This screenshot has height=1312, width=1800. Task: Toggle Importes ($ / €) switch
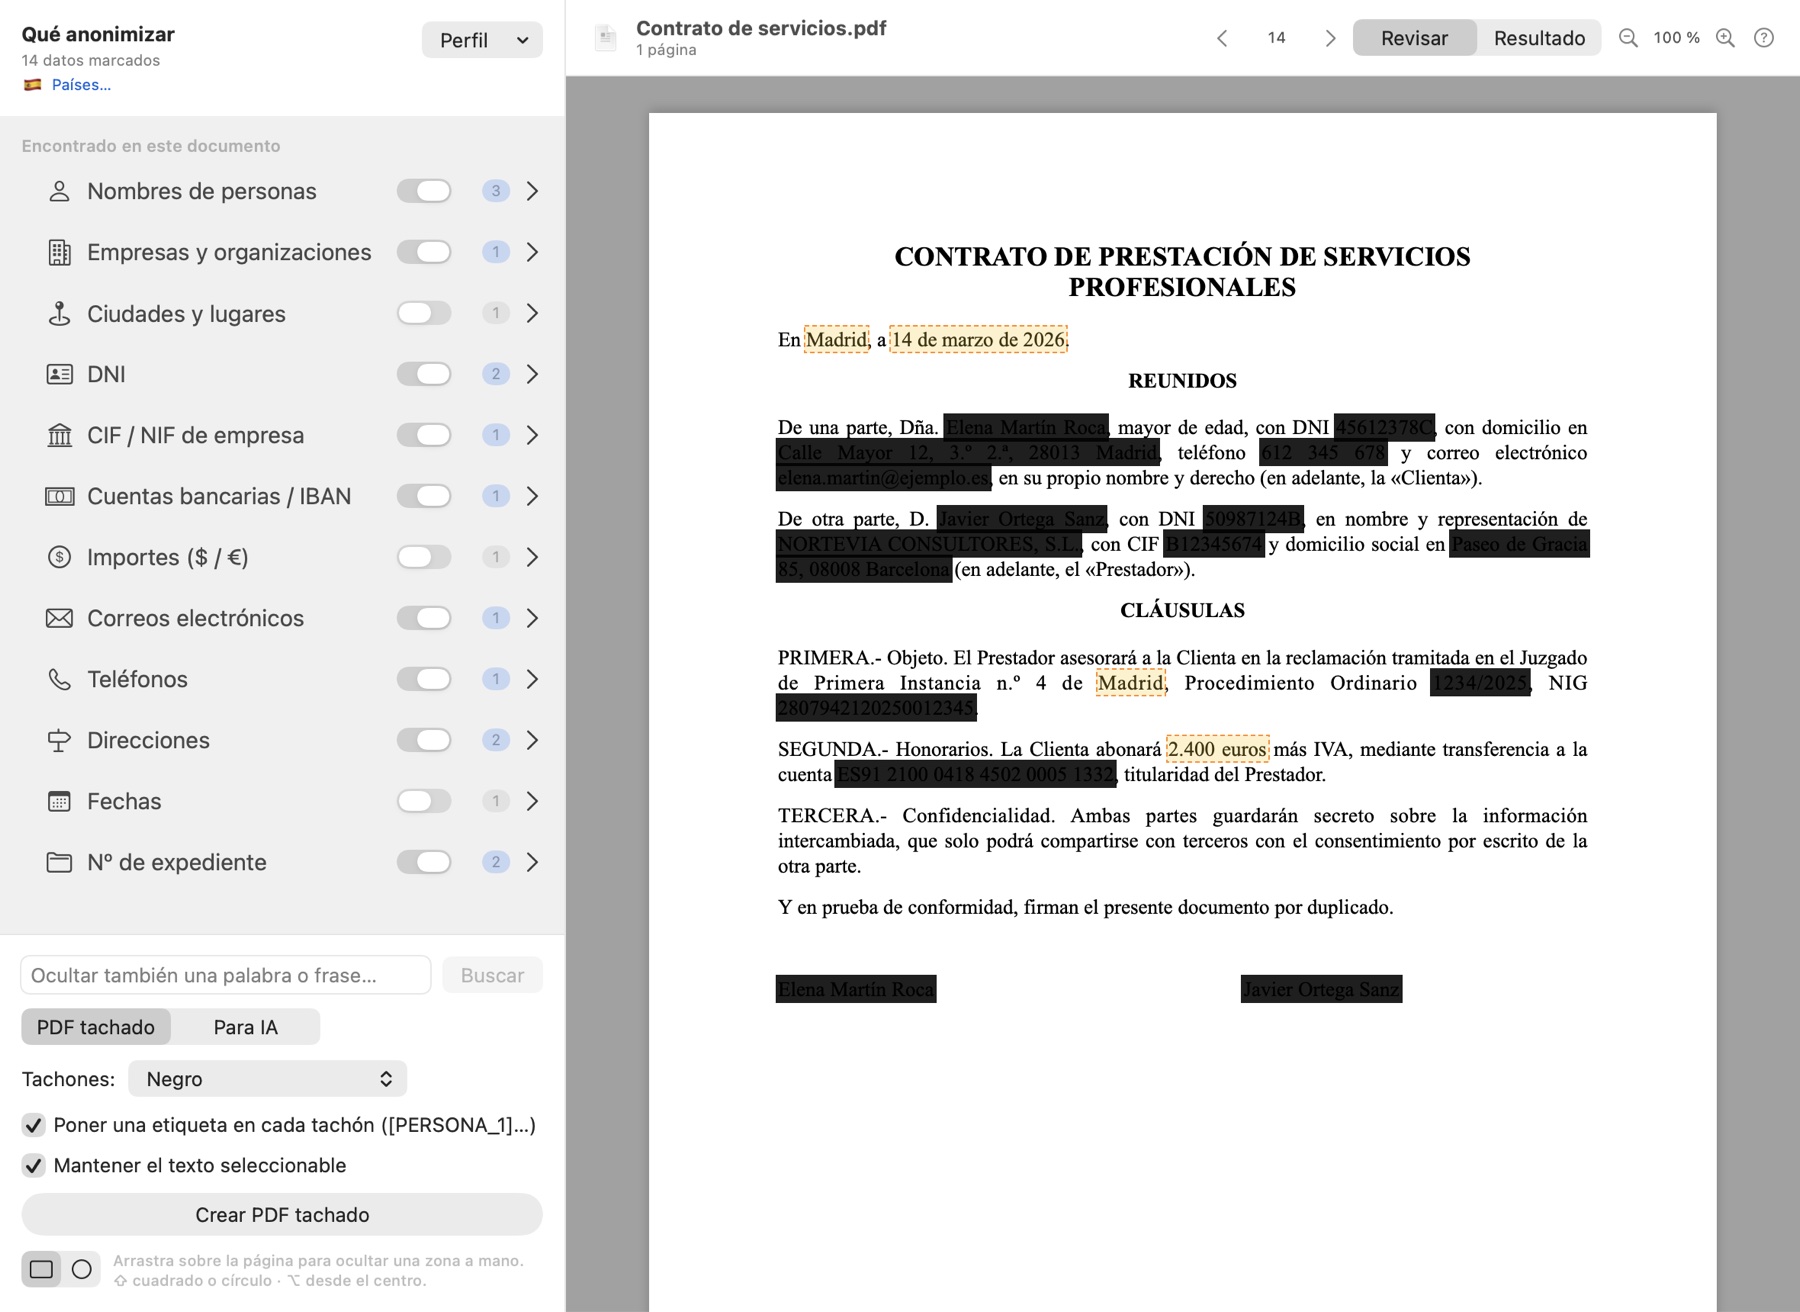tap(424, 557)
